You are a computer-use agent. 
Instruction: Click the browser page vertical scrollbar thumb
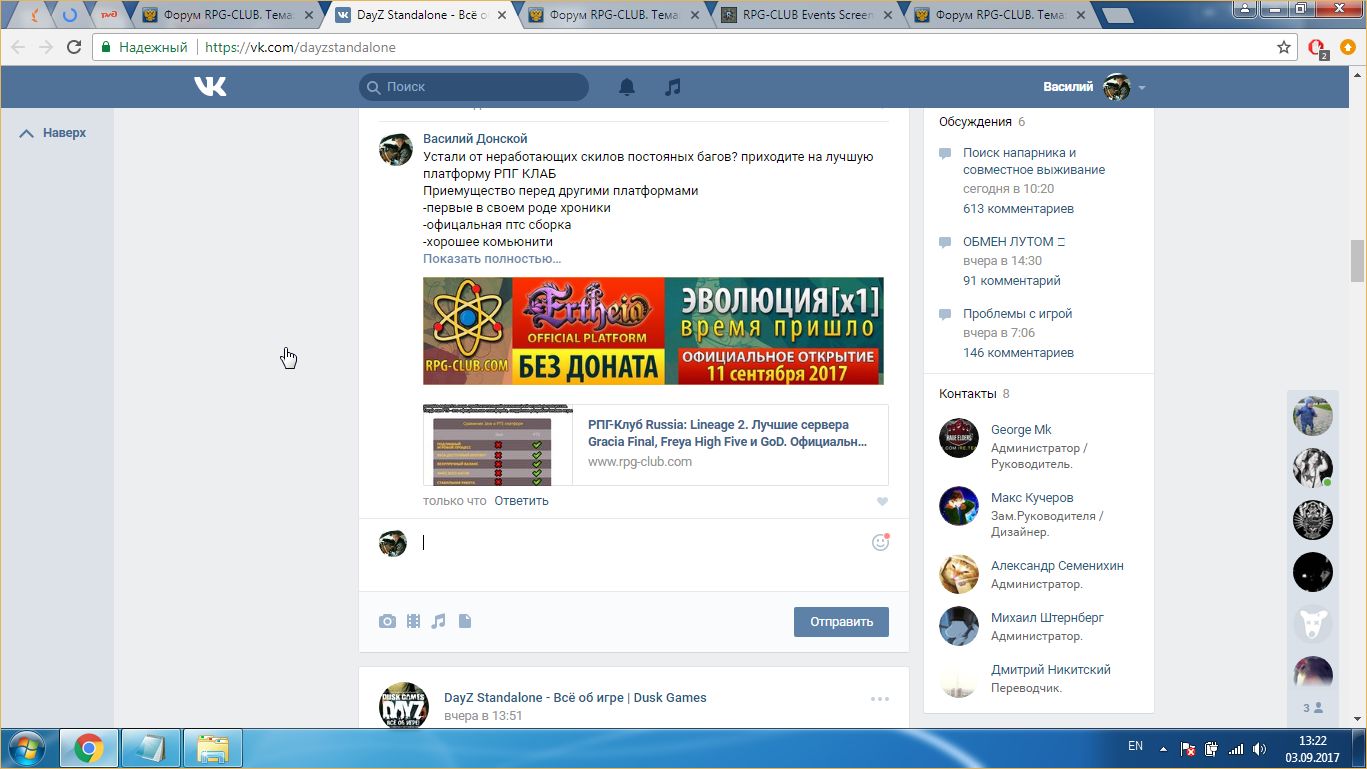click(1357, 261)
